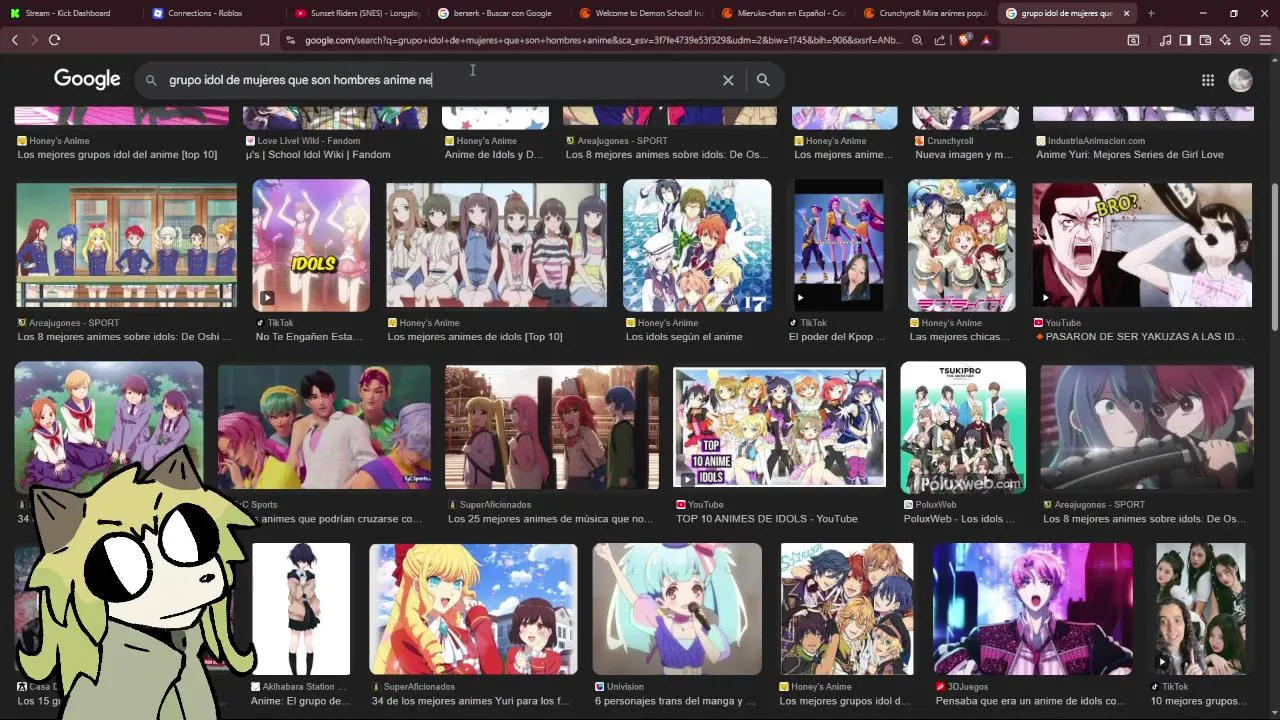Open the Google apps grid icon
1280x720 pixels.
[x=1208, y=80]
